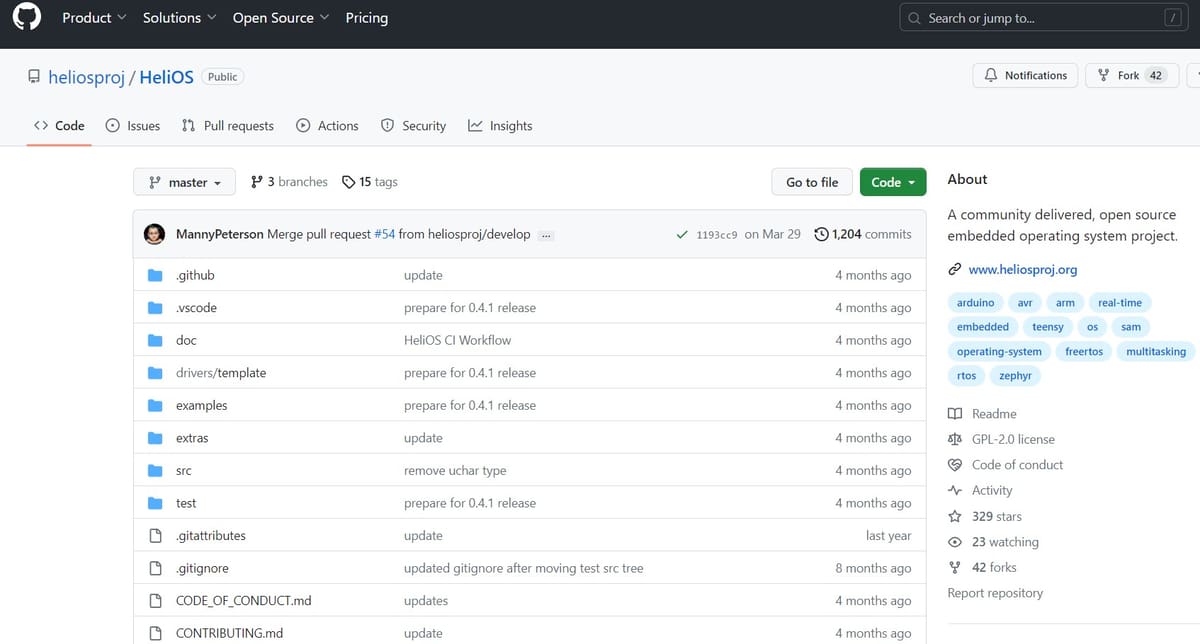Open pull request #54 link

(385, 234)
